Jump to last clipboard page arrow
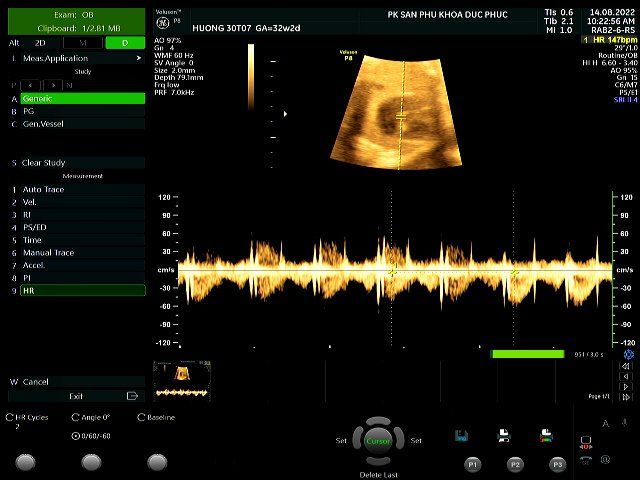 626,397
